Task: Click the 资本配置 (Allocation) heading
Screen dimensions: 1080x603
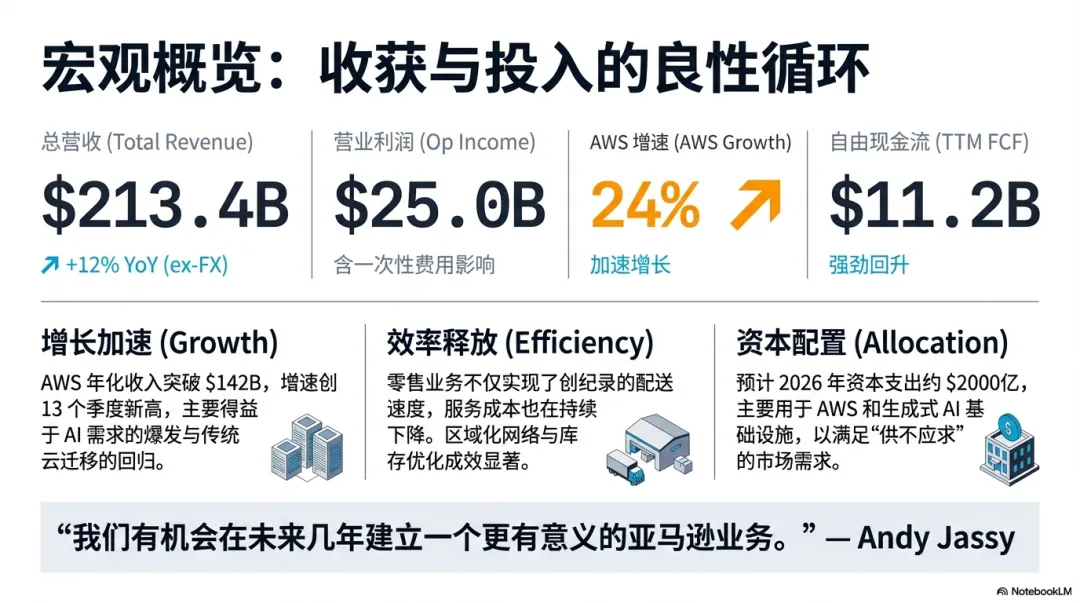Action: coord(872,343)
